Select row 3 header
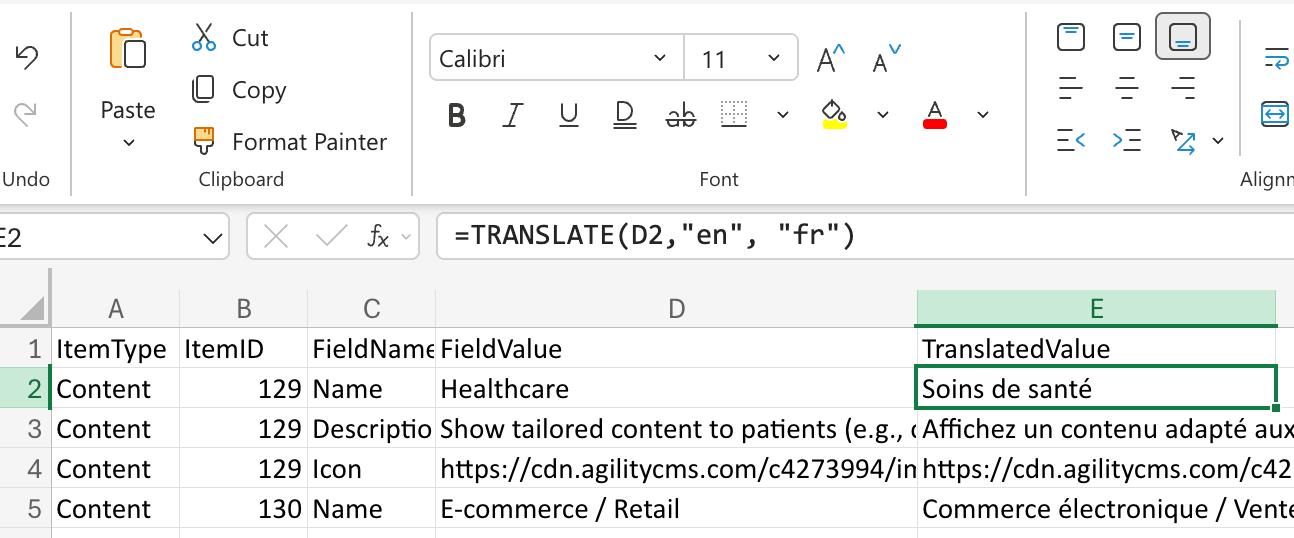This screenshot has height=538, width=1294. 26,429
